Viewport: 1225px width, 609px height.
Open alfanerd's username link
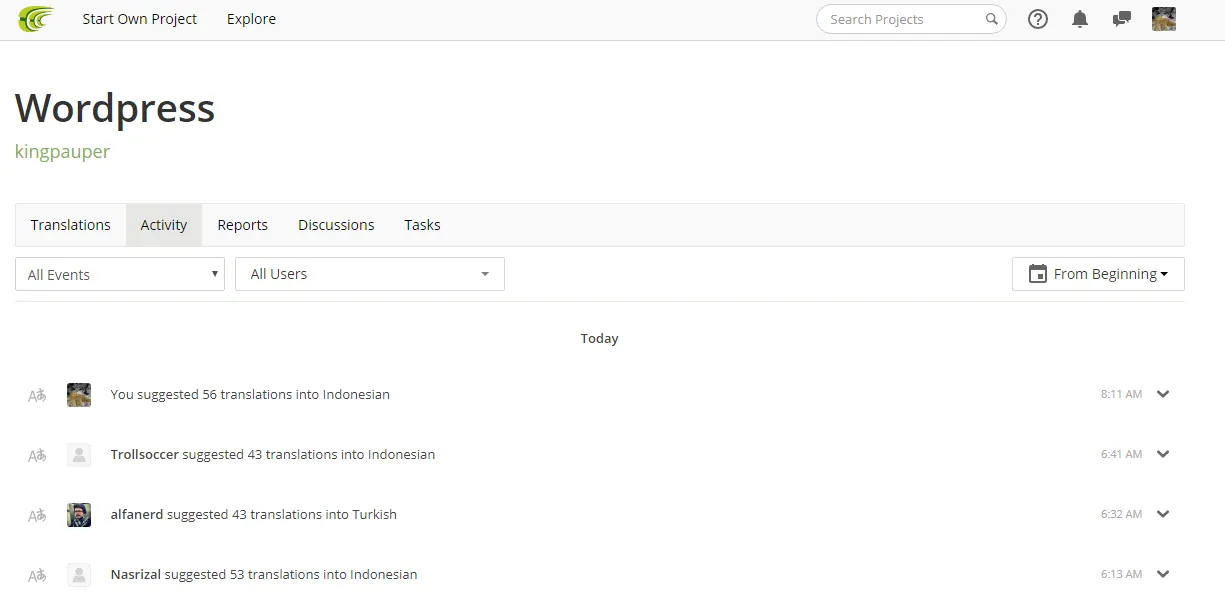click(x=137, y=514)
